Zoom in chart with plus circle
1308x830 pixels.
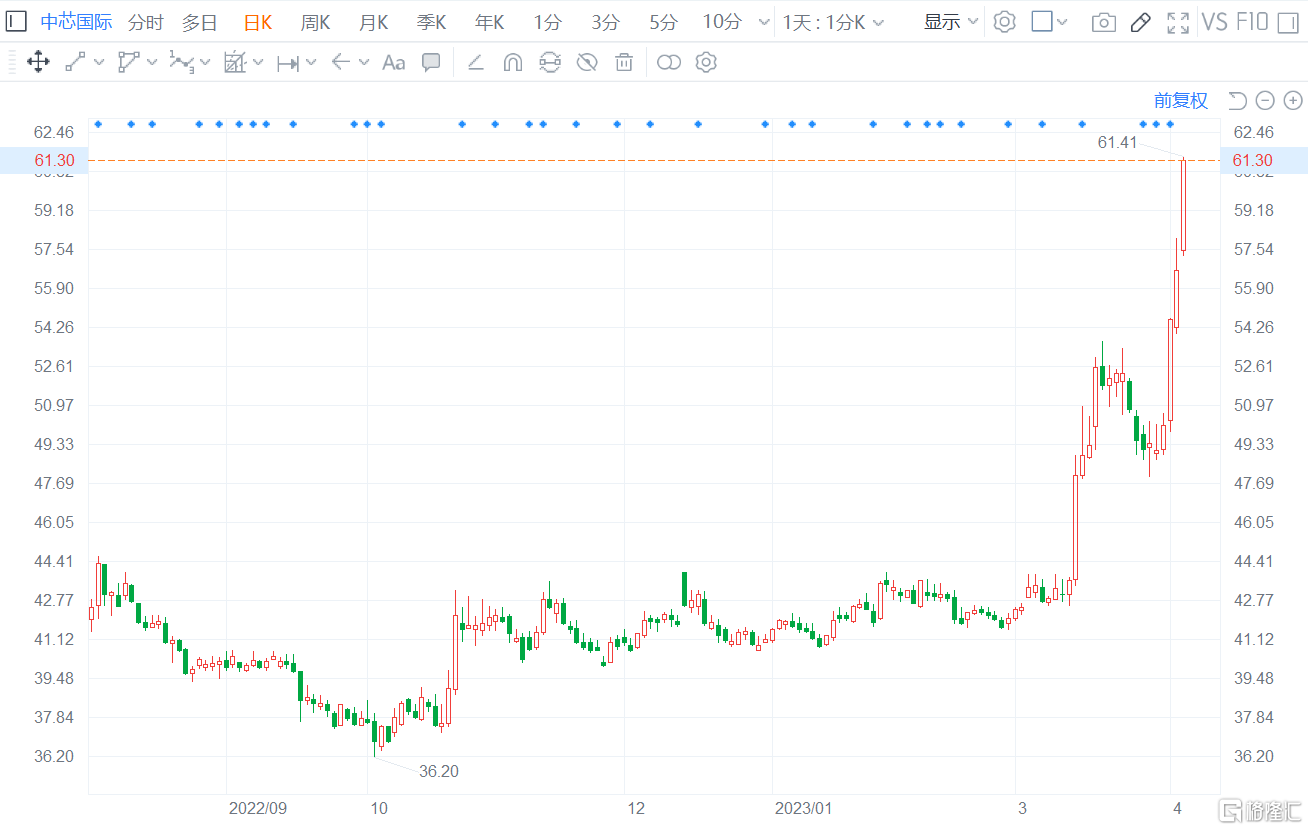tap(1293, 100)
